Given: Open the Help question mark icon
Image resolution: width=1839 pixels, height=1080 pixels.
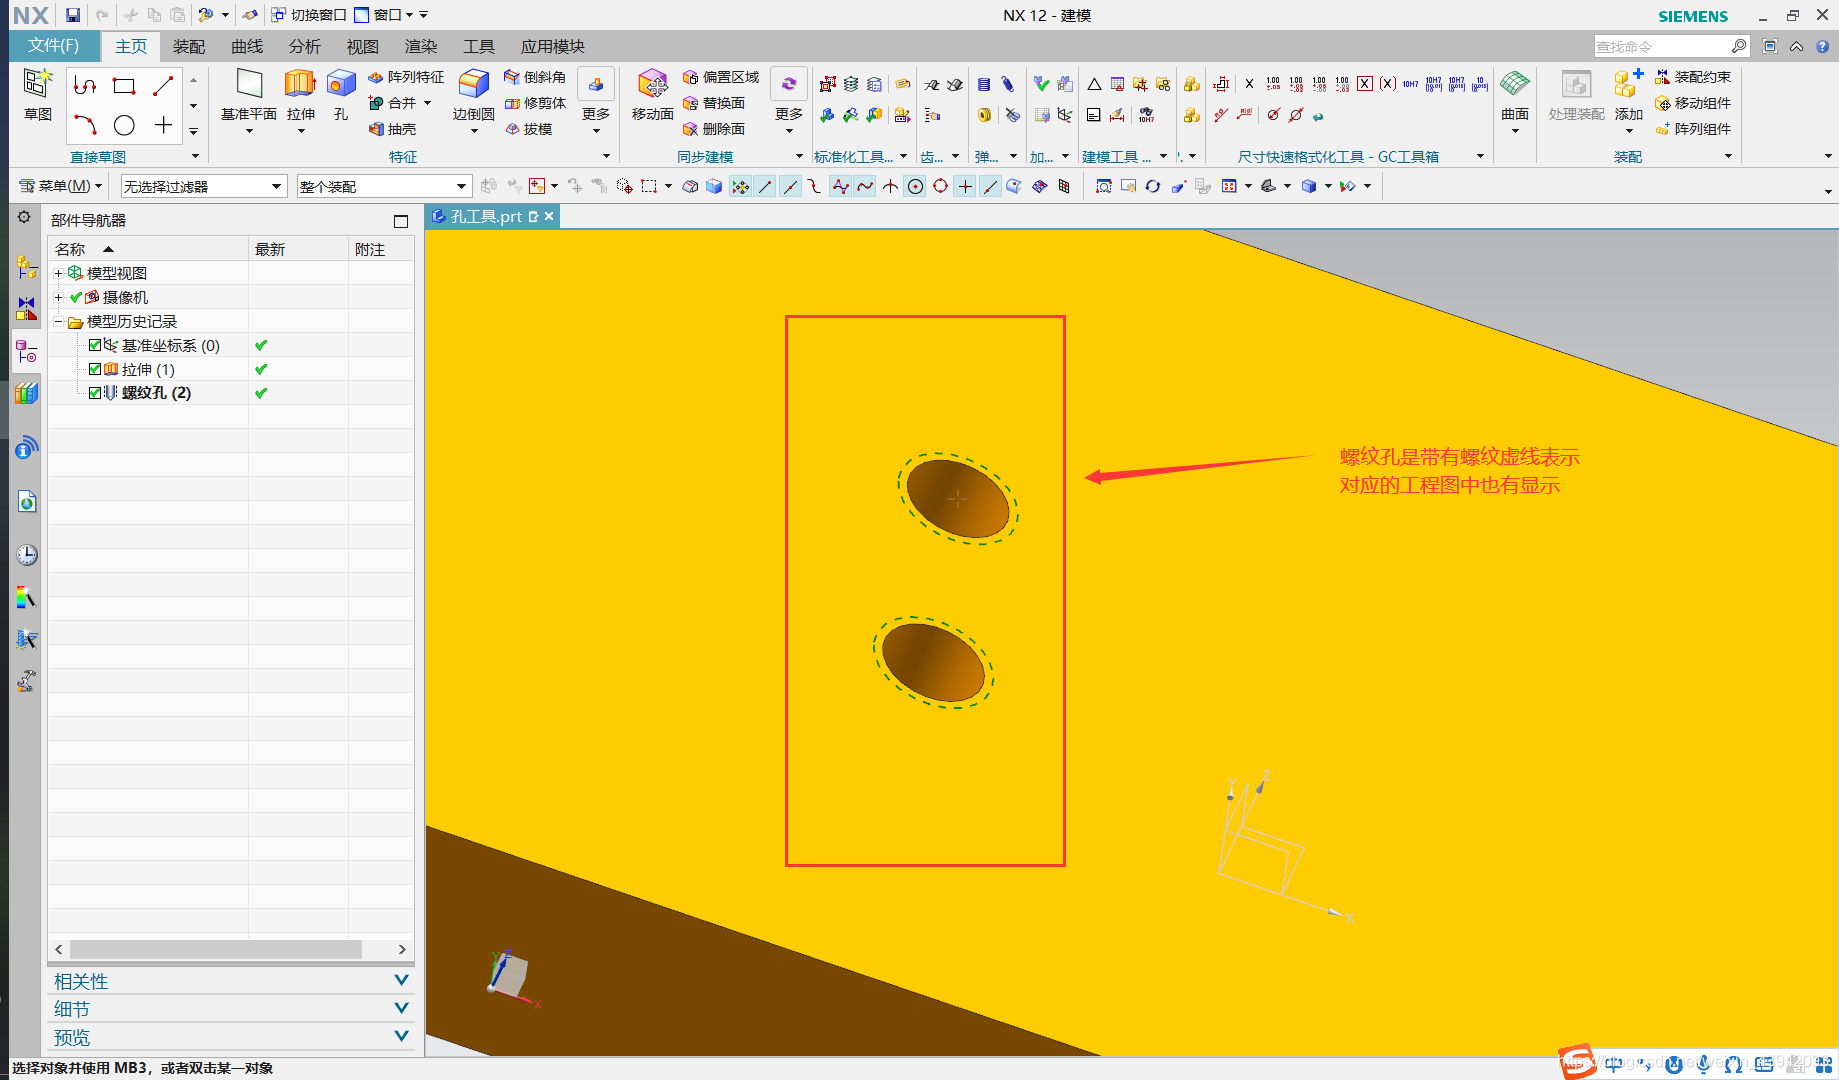Looking at the screenshot, I should [1822, 46].
